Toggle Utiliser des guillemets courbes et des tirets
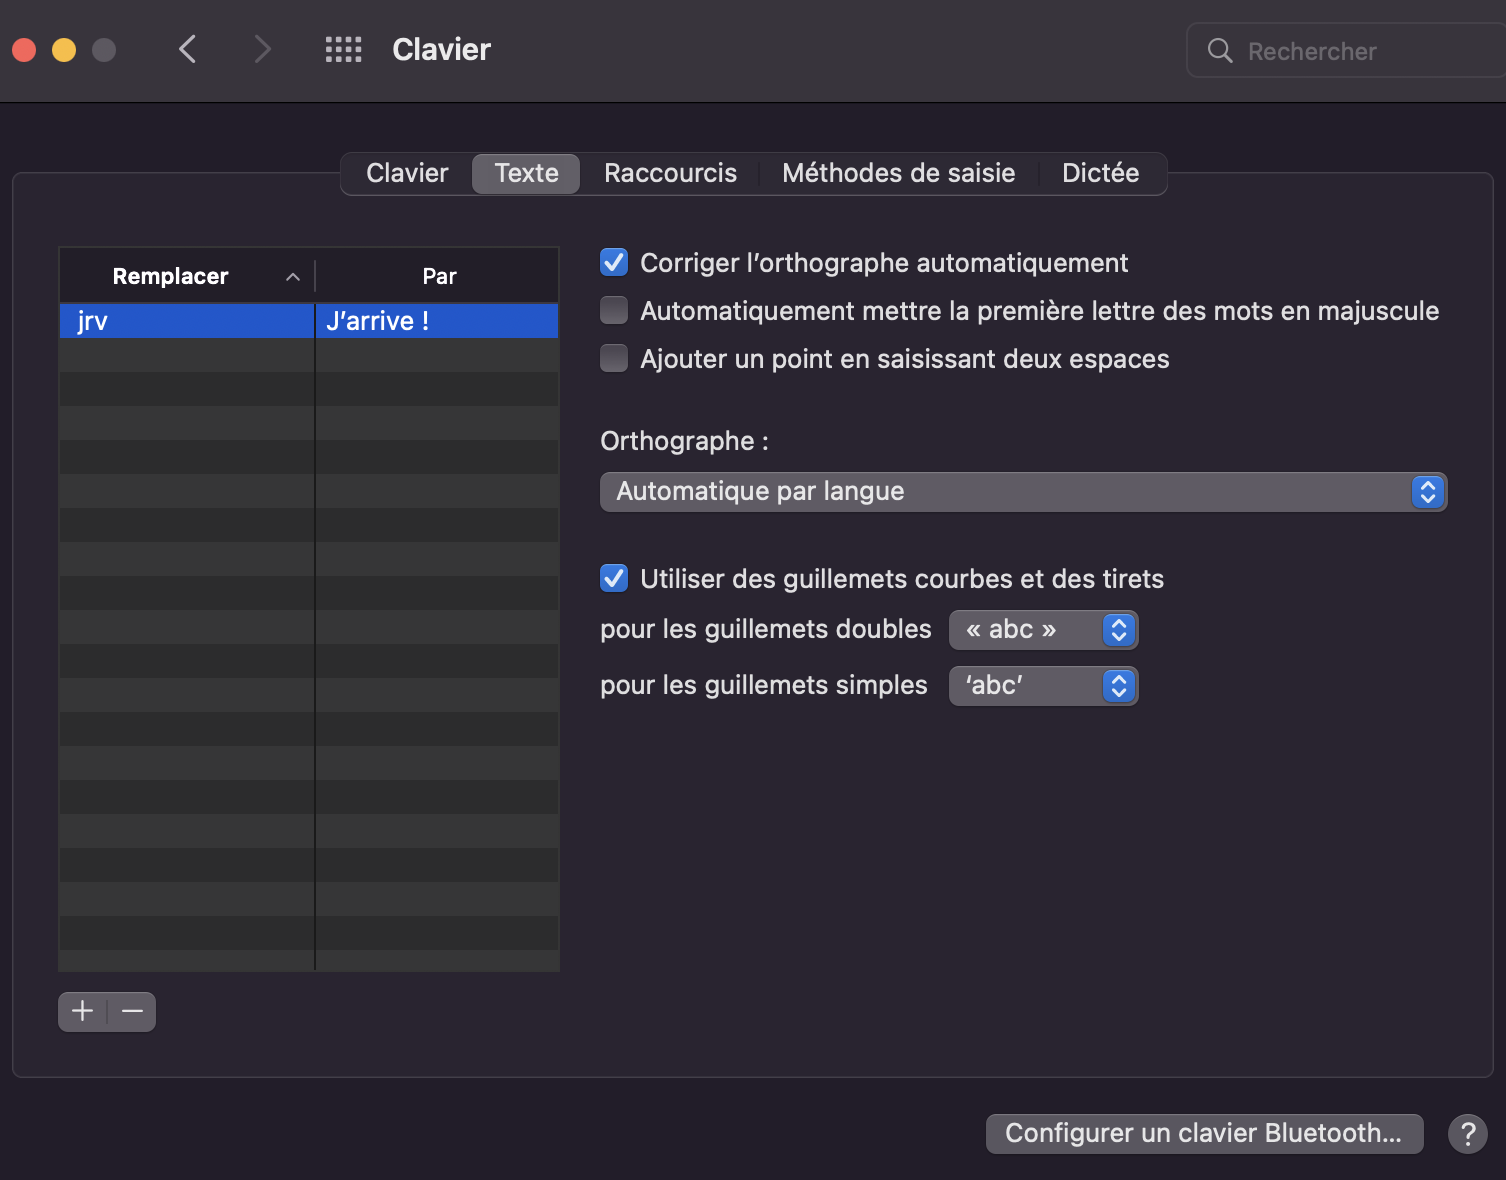The height and width of the screenshot is (1180, 1506). [x=614, y=579]
